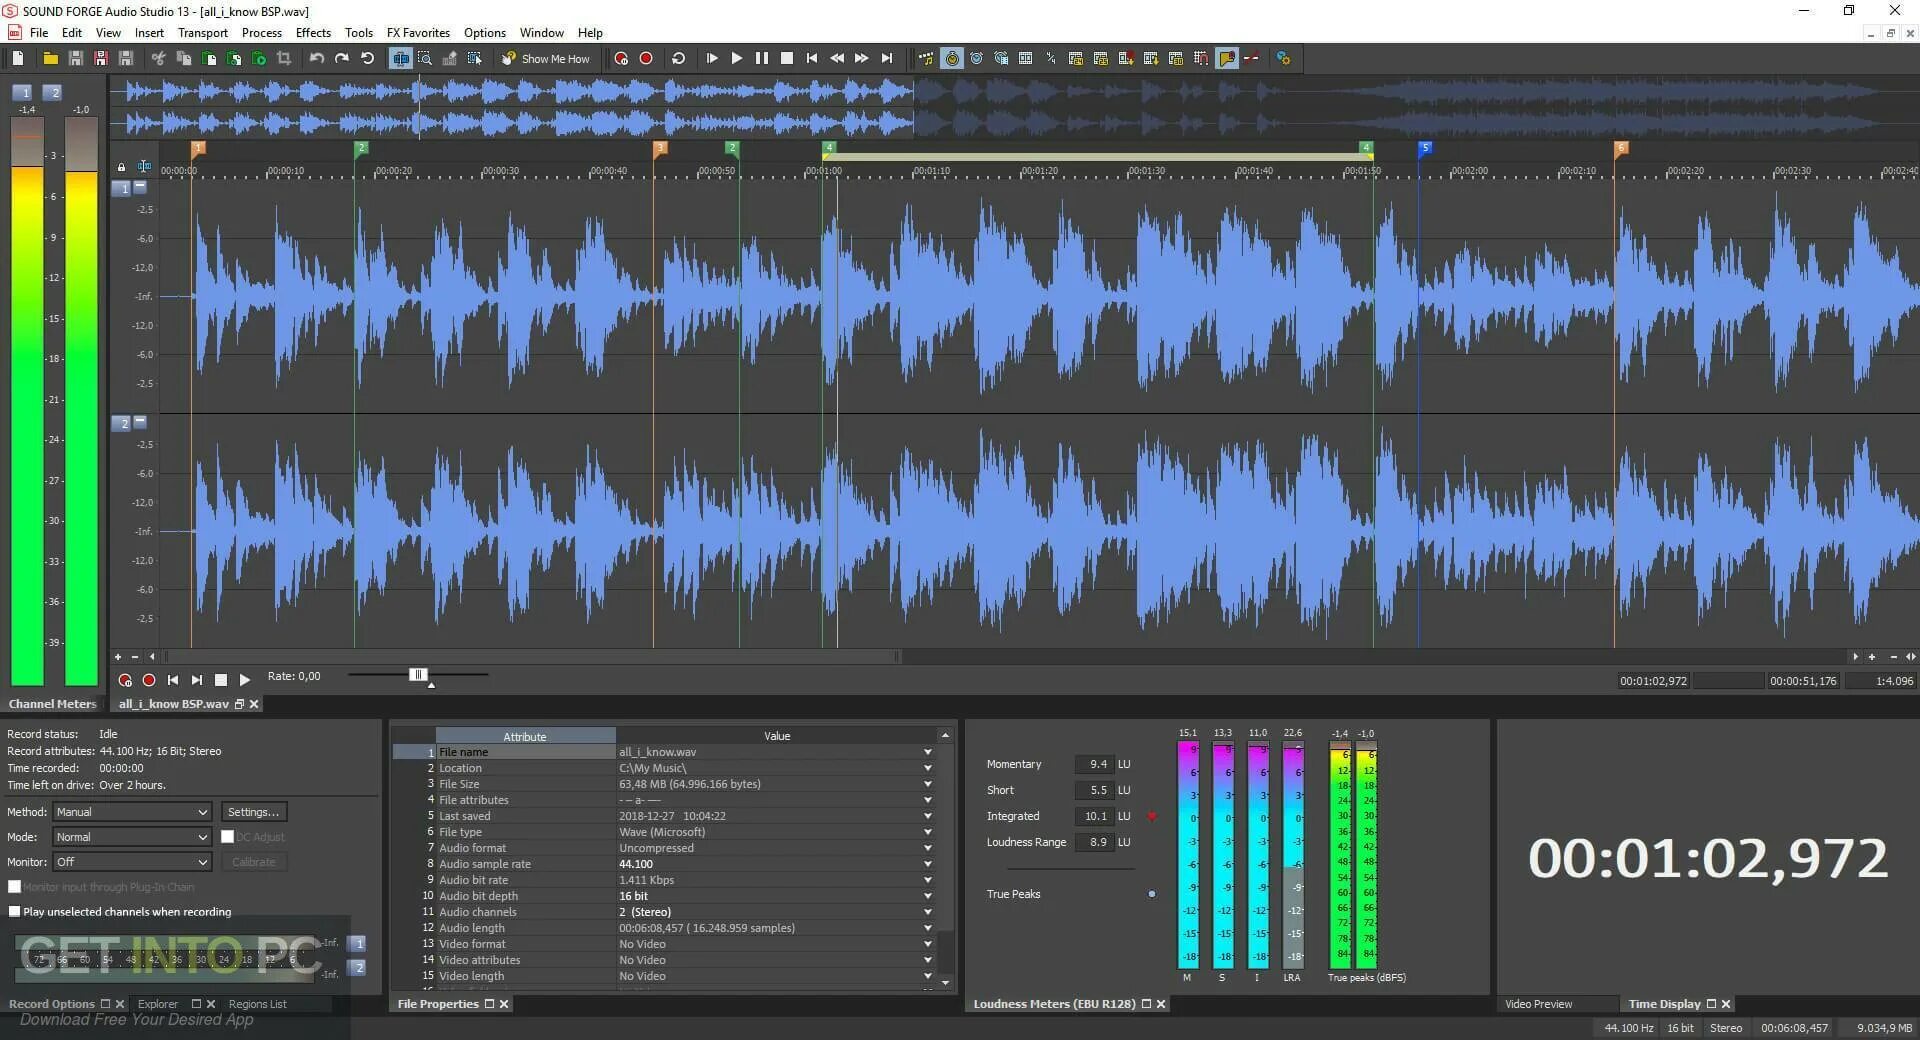Undo the last action

[x=317, y=58]
